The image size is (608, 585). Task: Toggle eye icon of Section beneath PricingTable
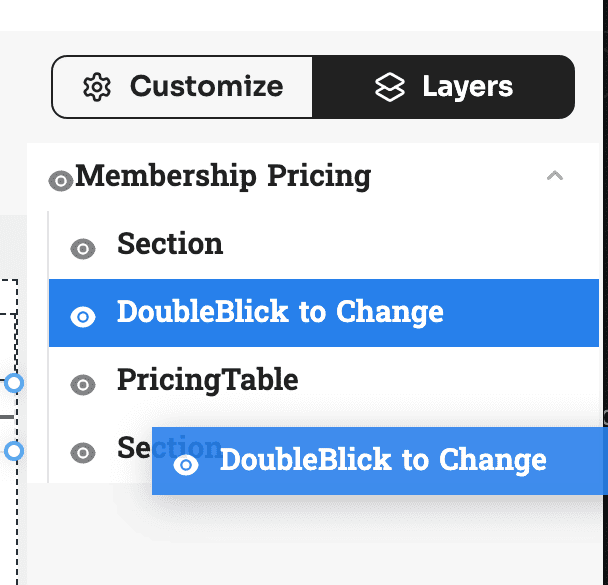pos(83,453)
